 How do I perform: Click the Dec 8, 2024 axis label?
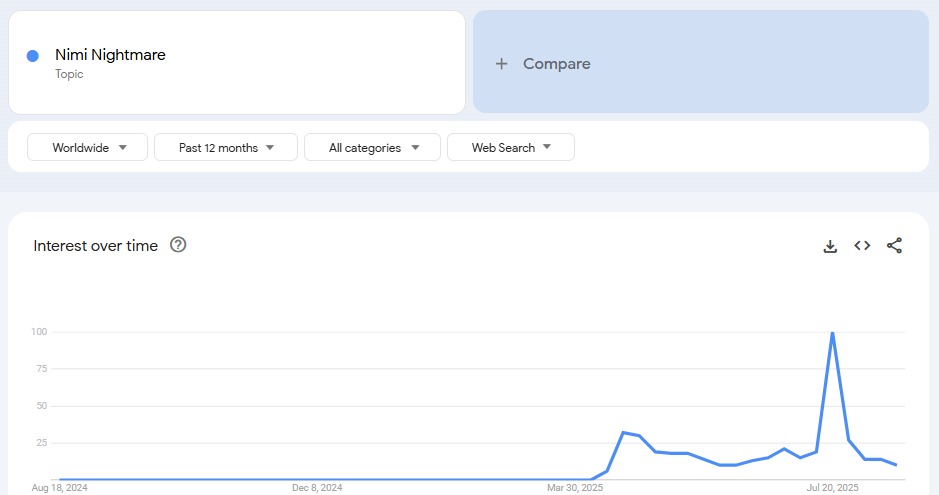coord(317,488)
